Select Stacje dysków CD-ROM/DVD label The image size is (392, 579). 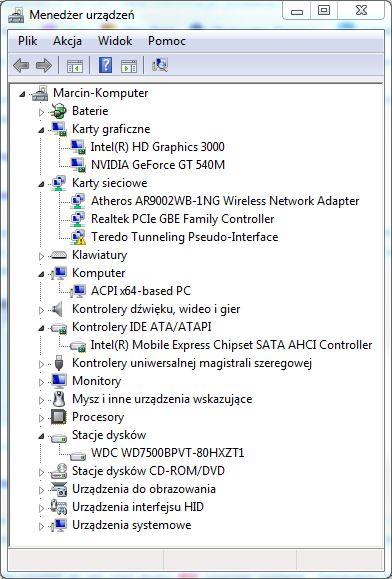tap(148, 471)
